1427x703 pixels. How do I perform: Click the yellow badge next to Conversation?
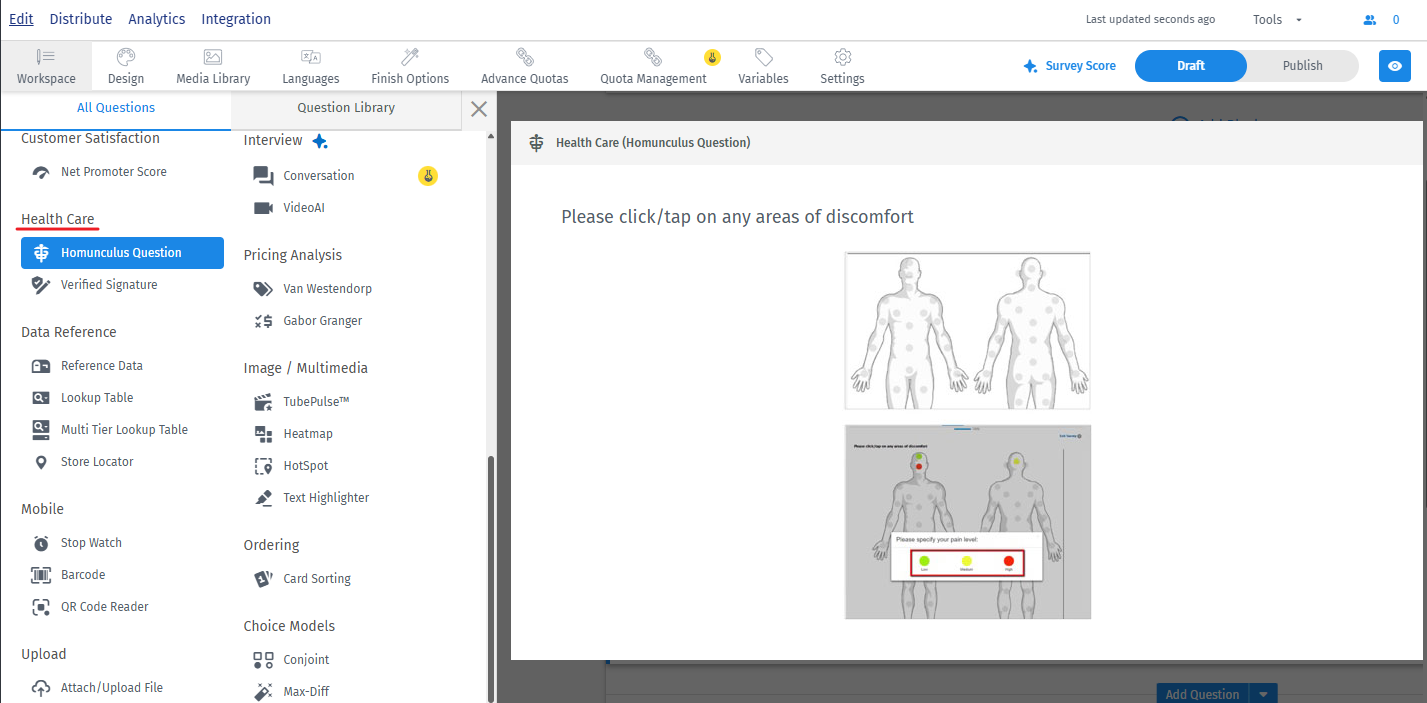point(428,176)
